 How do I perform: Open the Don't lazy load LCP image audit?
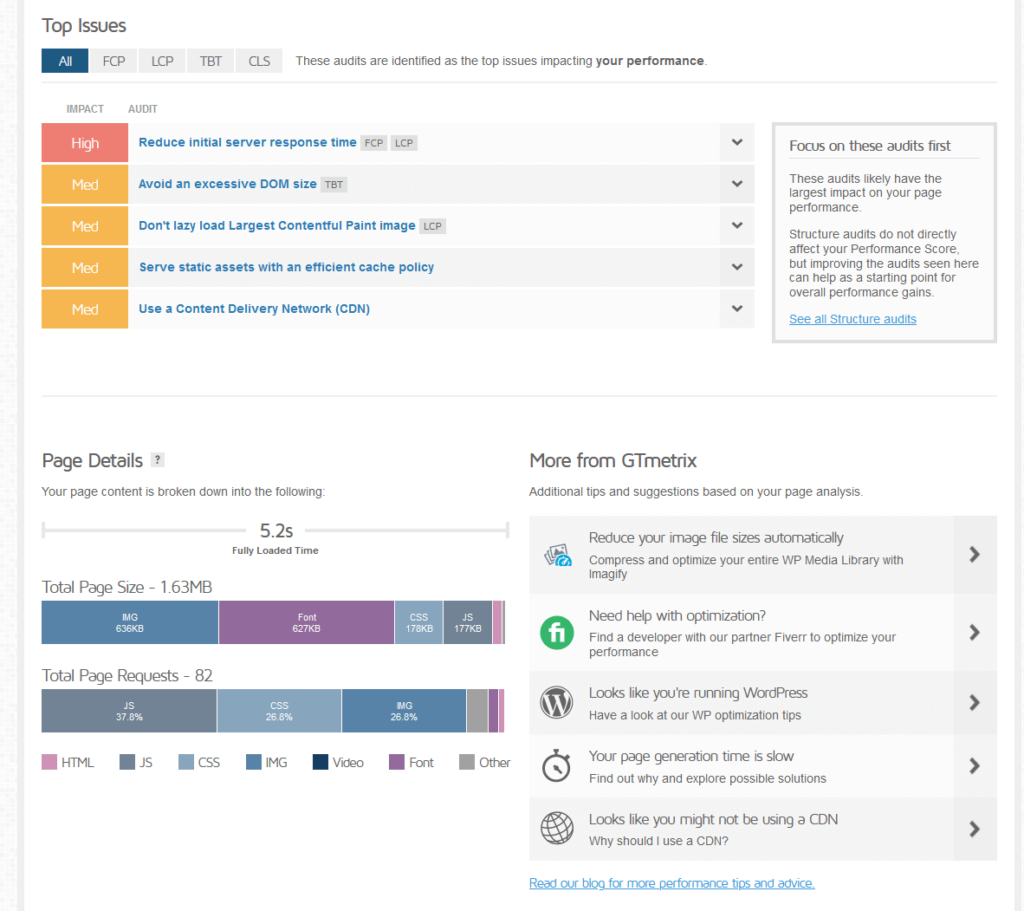coord(277,226)
